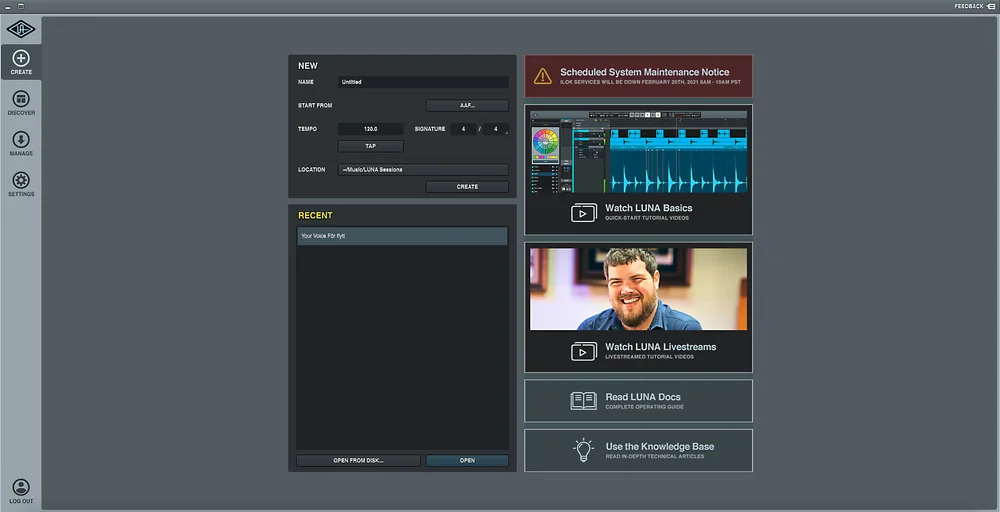Open the LUNA Livestreams video thumbnail

click(638, 289)
